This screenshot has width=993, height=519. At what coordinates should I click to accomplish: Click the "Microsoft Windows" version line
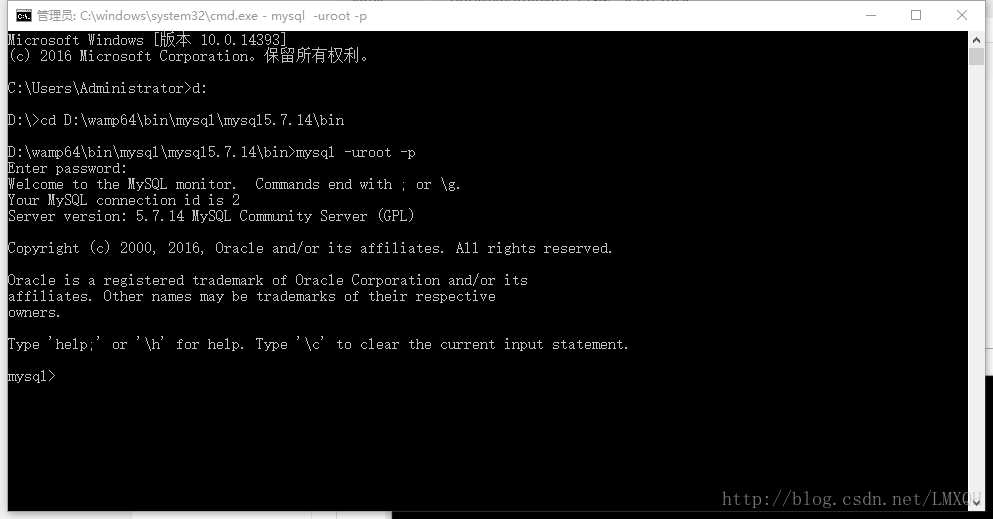click(147, 40)
